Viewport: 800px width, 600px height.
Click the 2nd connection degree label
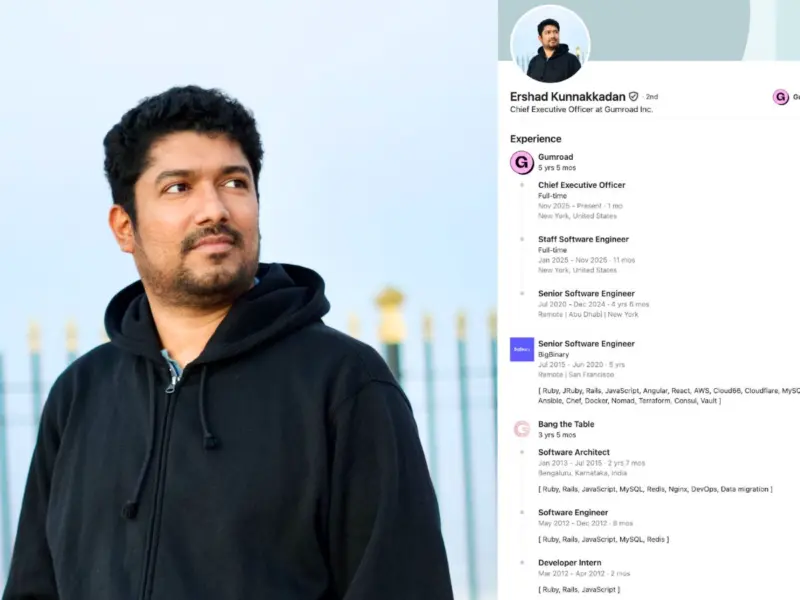point(652,96)
